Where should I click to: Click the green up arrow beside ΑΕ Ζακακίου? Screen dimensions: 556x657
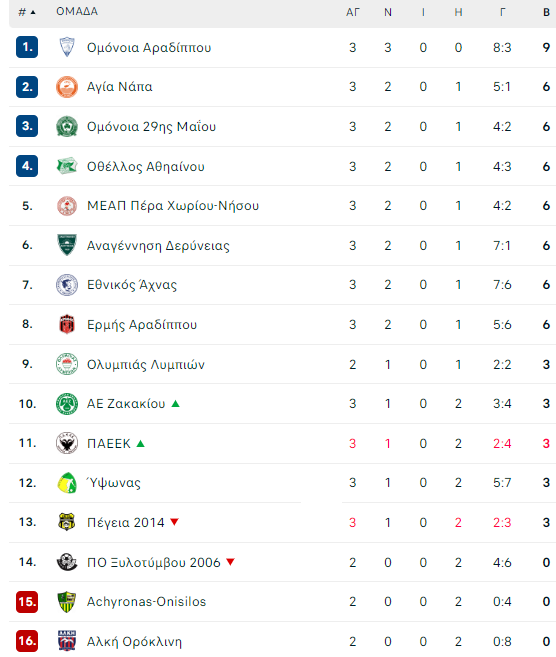pos(176,404)
